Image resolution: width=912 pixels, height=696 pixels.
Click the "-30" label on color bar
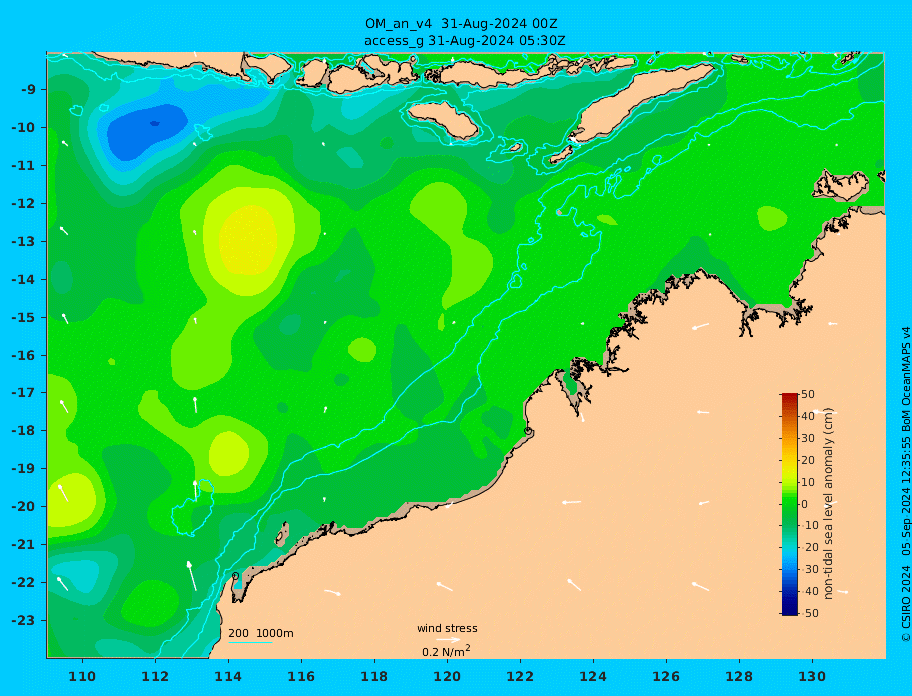pos(808,569)
